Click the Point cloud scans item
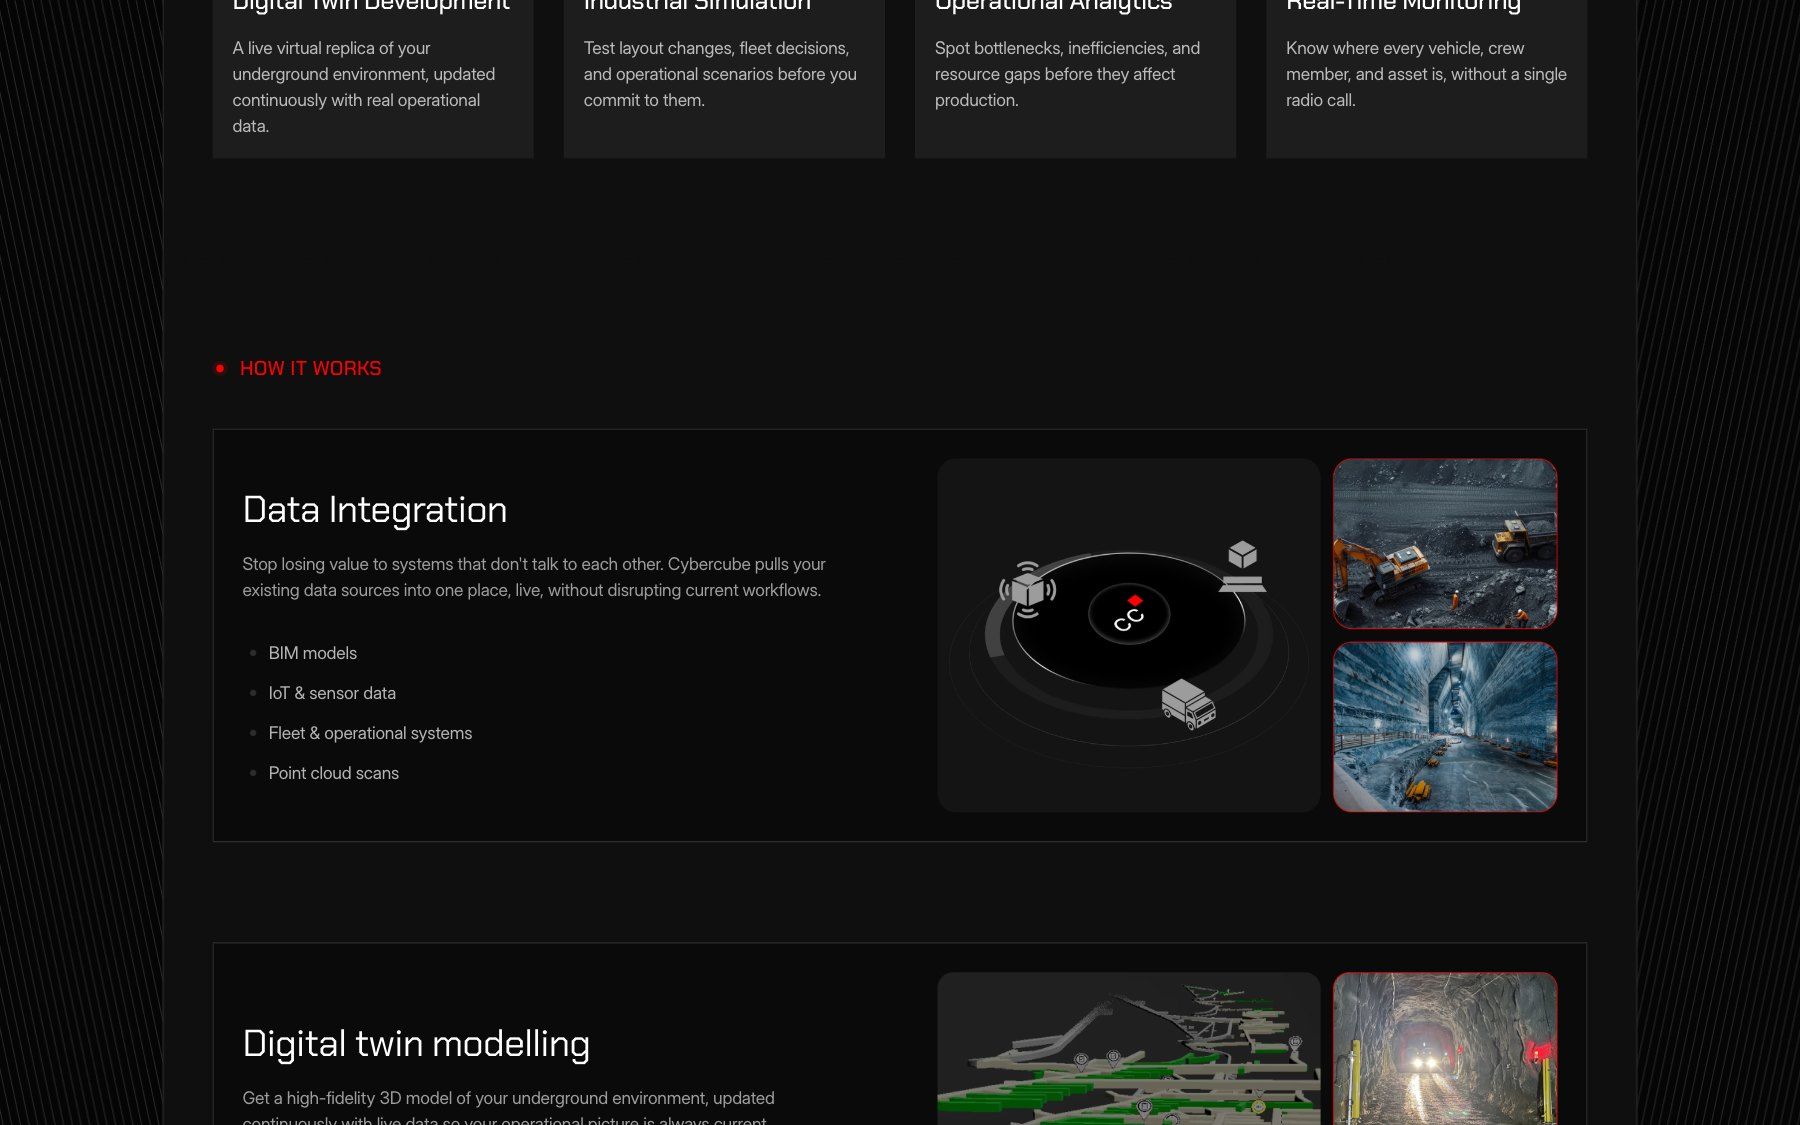 click(x=334, y=773)
